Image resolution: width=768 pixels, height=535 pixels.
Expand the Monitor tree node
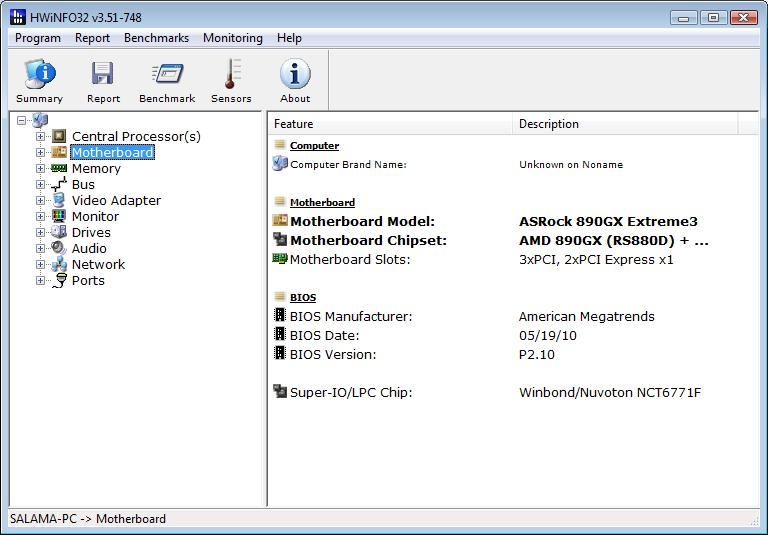point(41,217)
